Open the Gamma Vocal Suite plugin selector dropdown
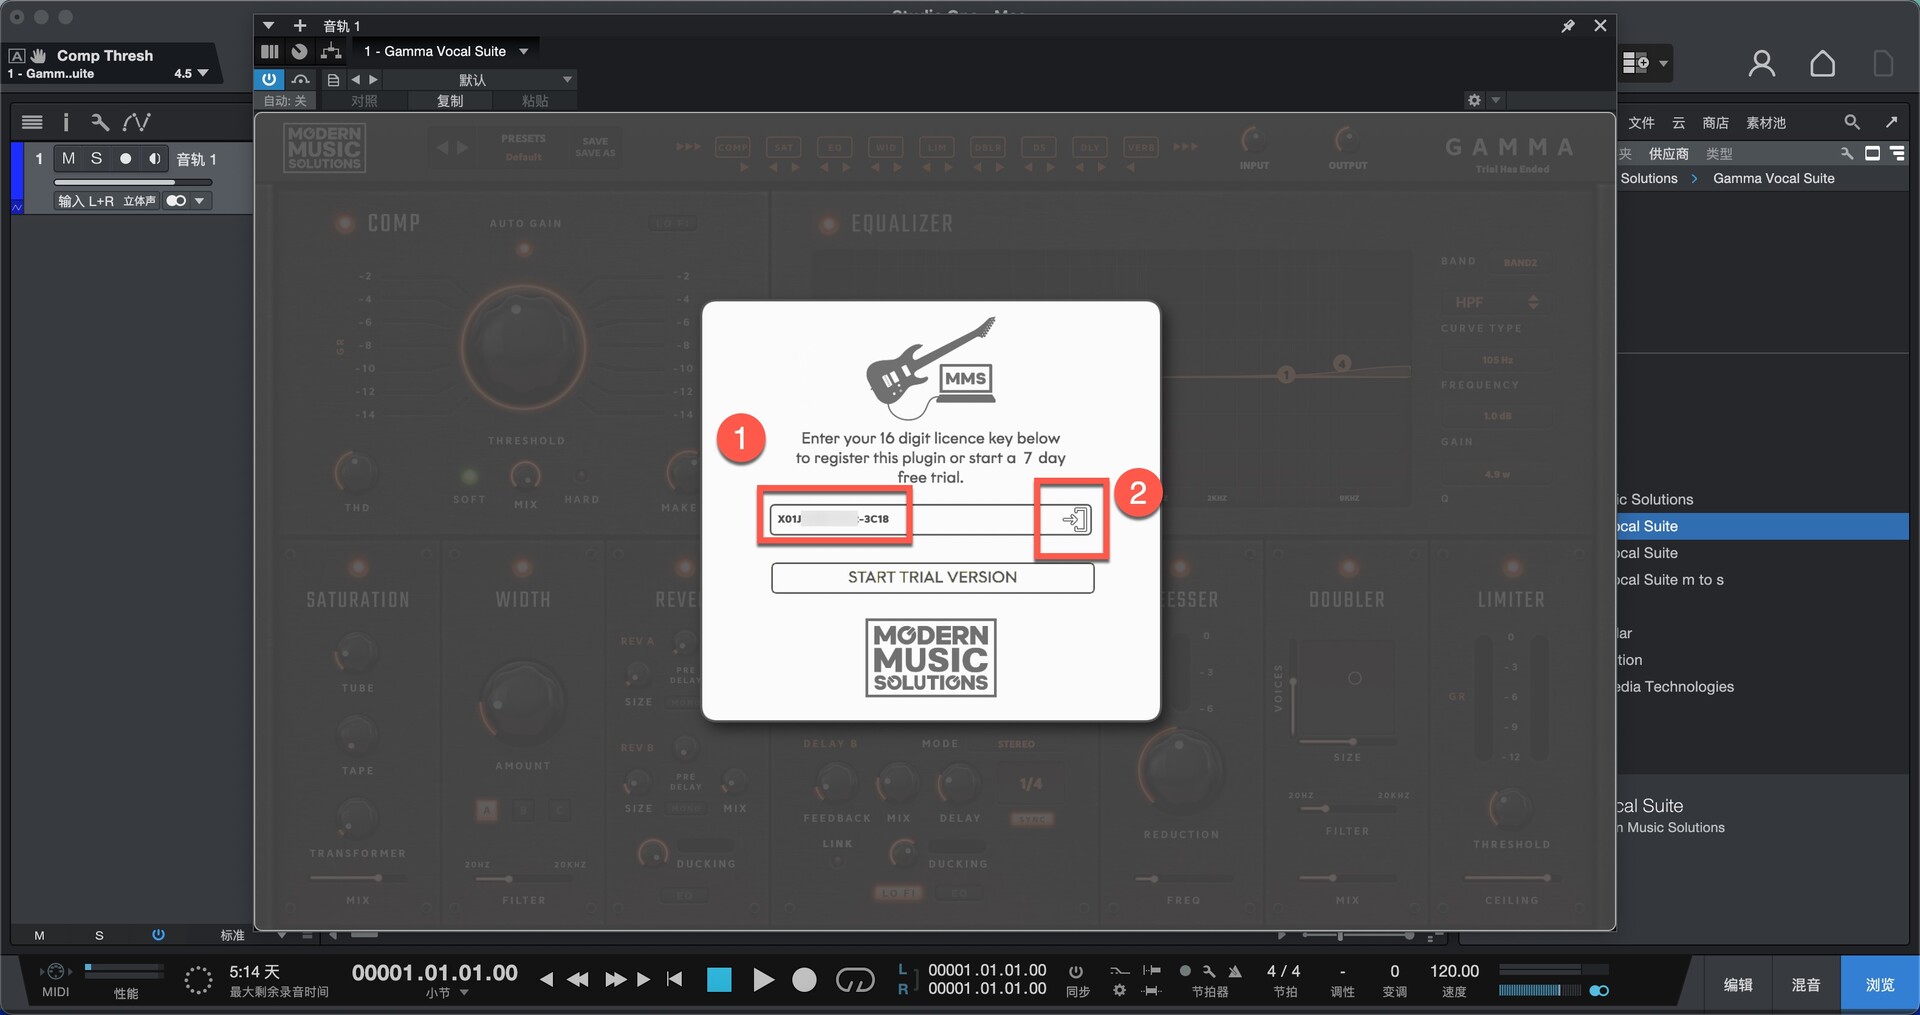Image resolution: width=1920 pixels, height=1015 pixels. (445, 51)
